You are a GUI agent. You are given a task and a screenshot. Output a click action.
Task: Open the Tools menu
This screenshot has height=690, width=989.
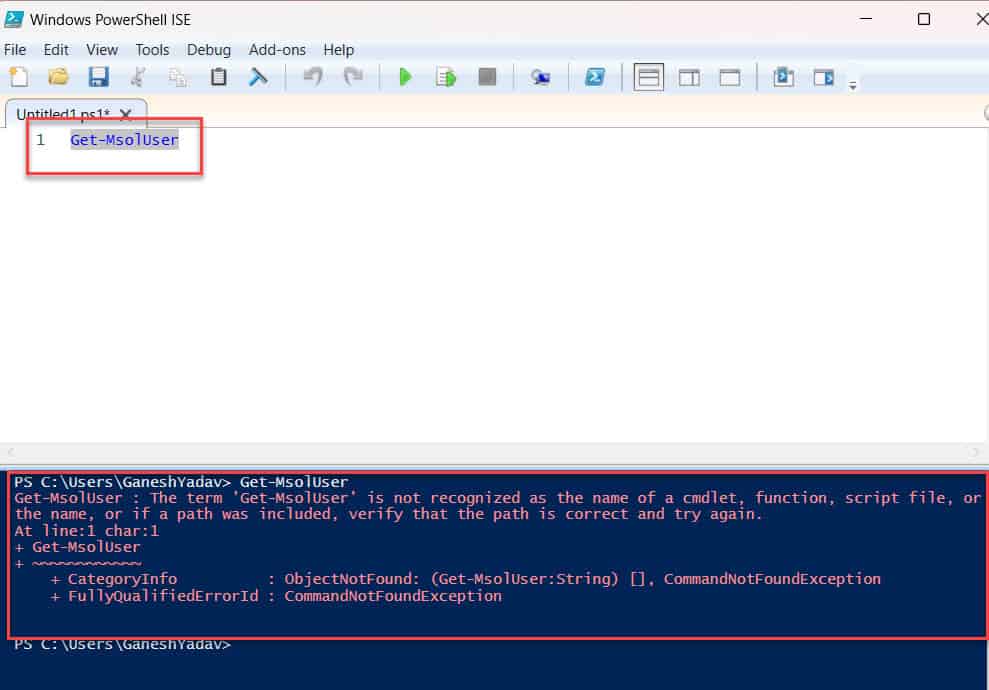[152, 50]
